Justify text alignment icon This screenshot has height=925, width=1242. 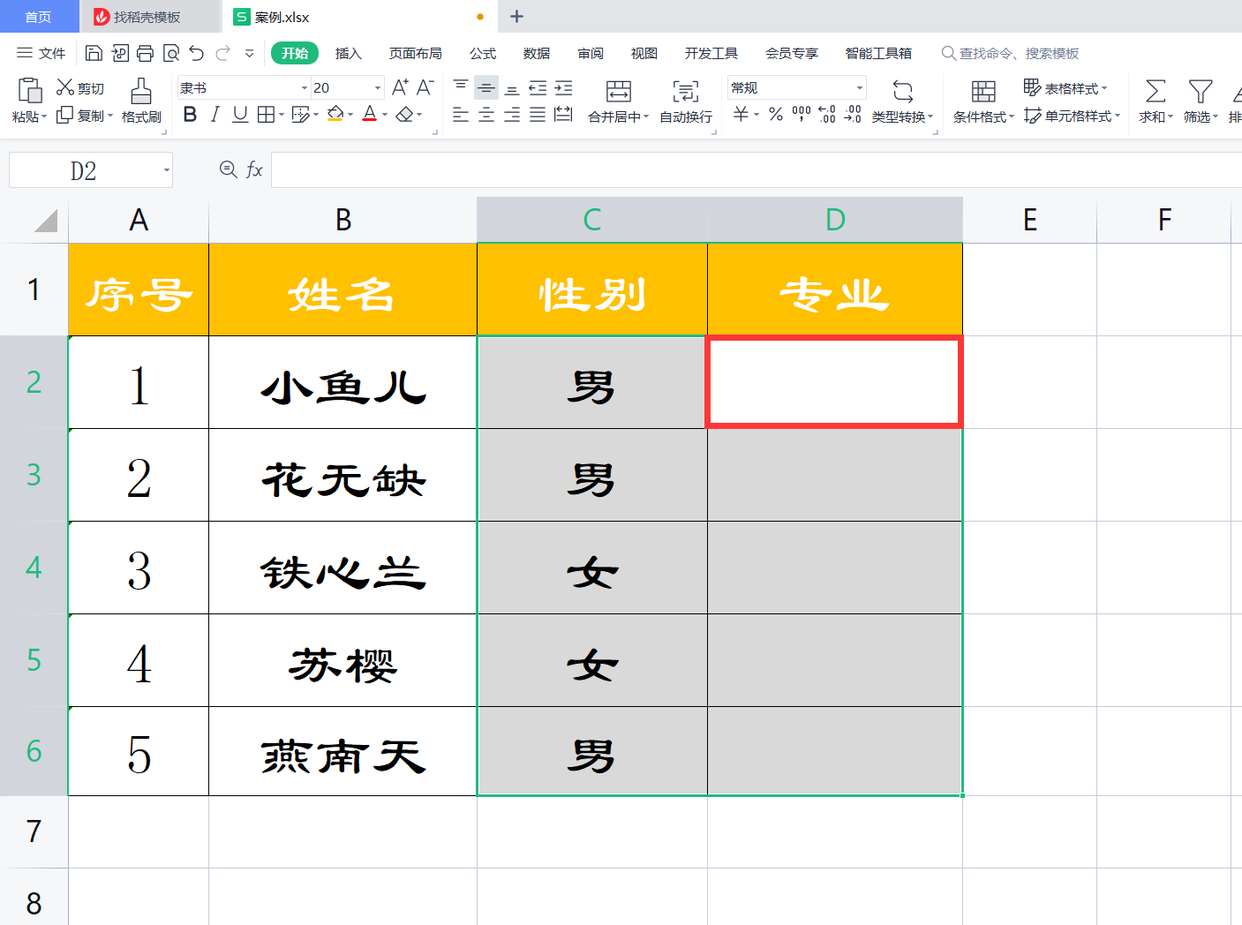pos(538,115)
